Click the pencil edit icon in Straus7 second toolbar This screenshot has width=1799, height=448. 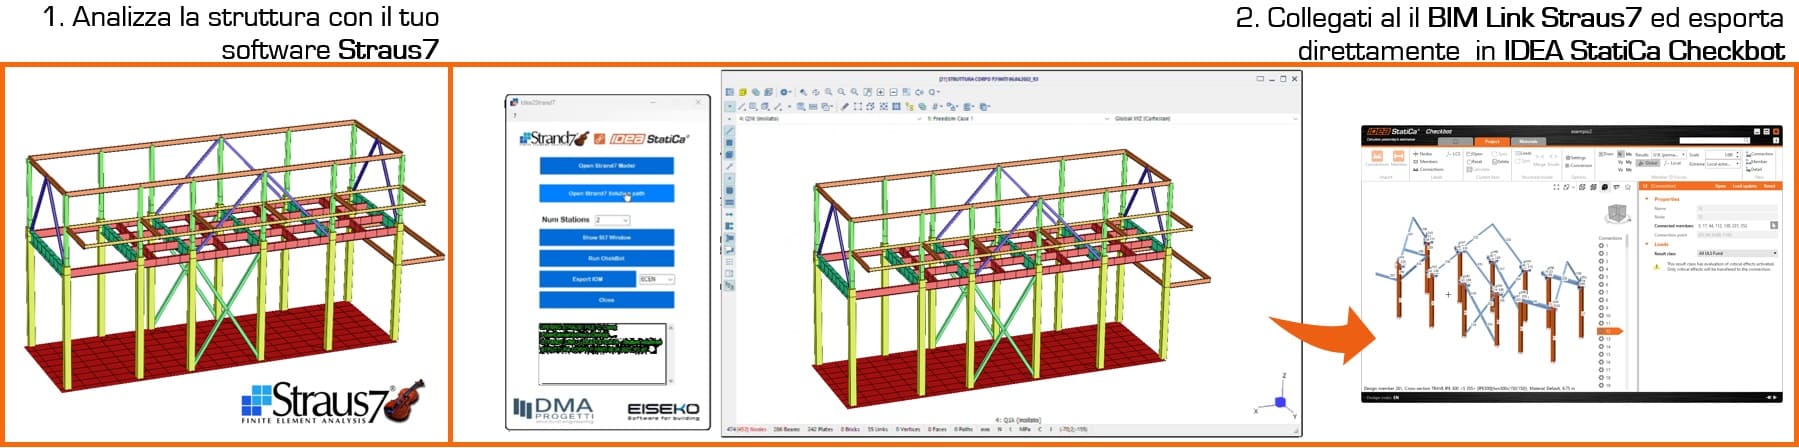coord(845,106)
